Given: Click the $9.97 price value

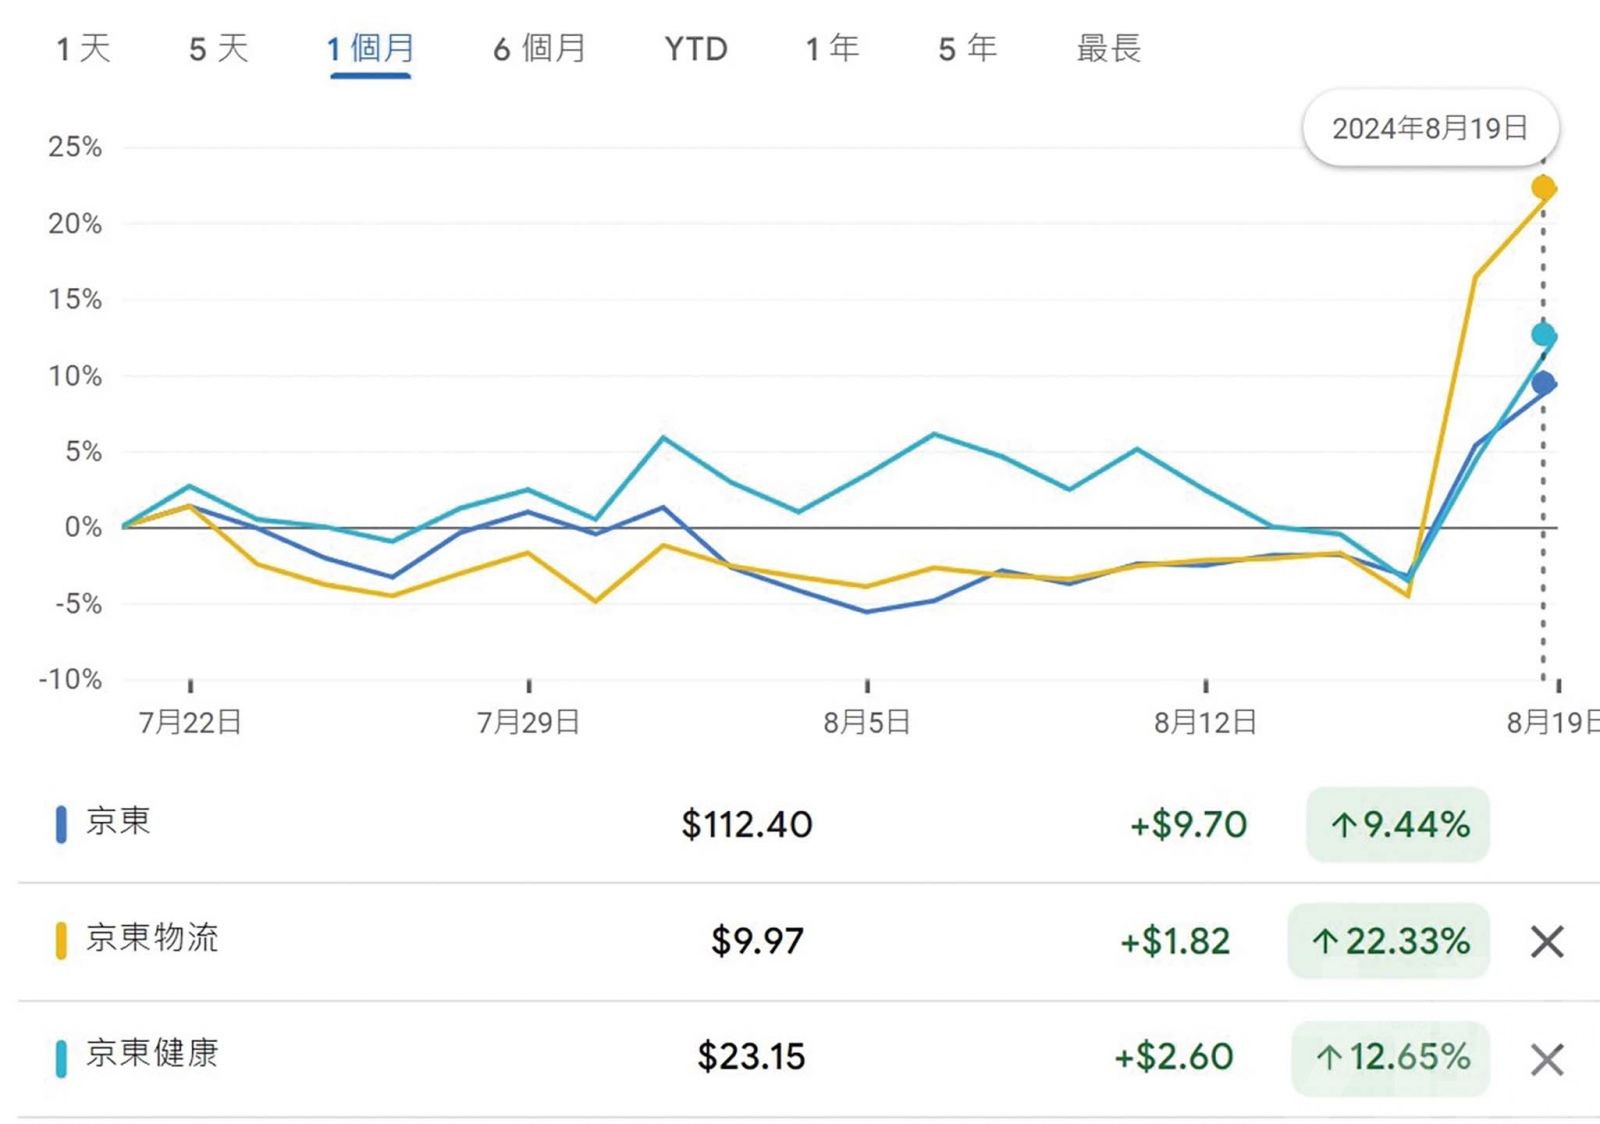Looking at the screenshot, I should click(757, 941).
